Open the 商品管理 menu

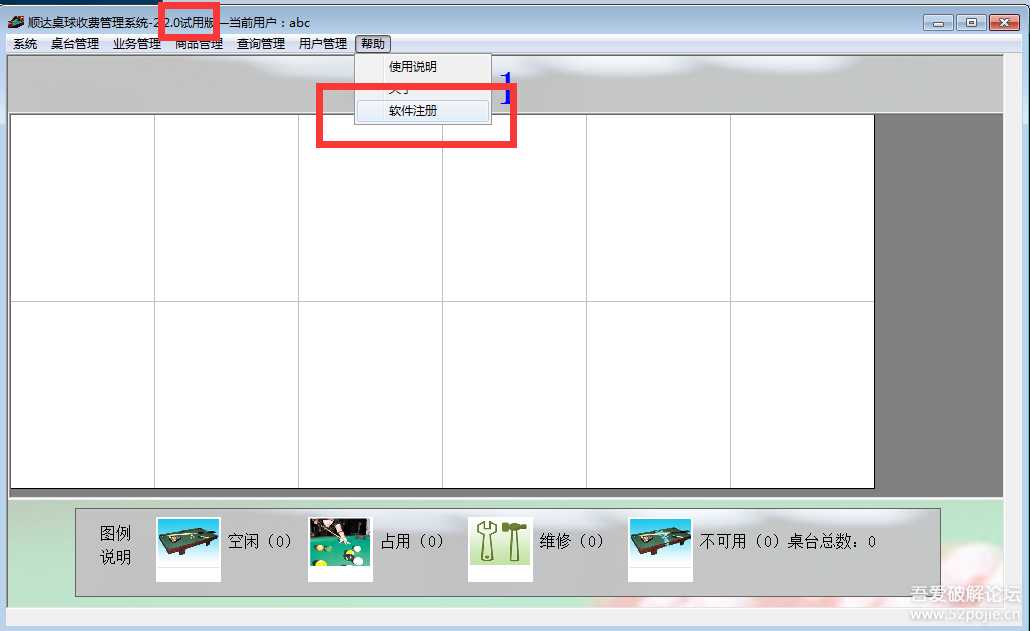199,44
